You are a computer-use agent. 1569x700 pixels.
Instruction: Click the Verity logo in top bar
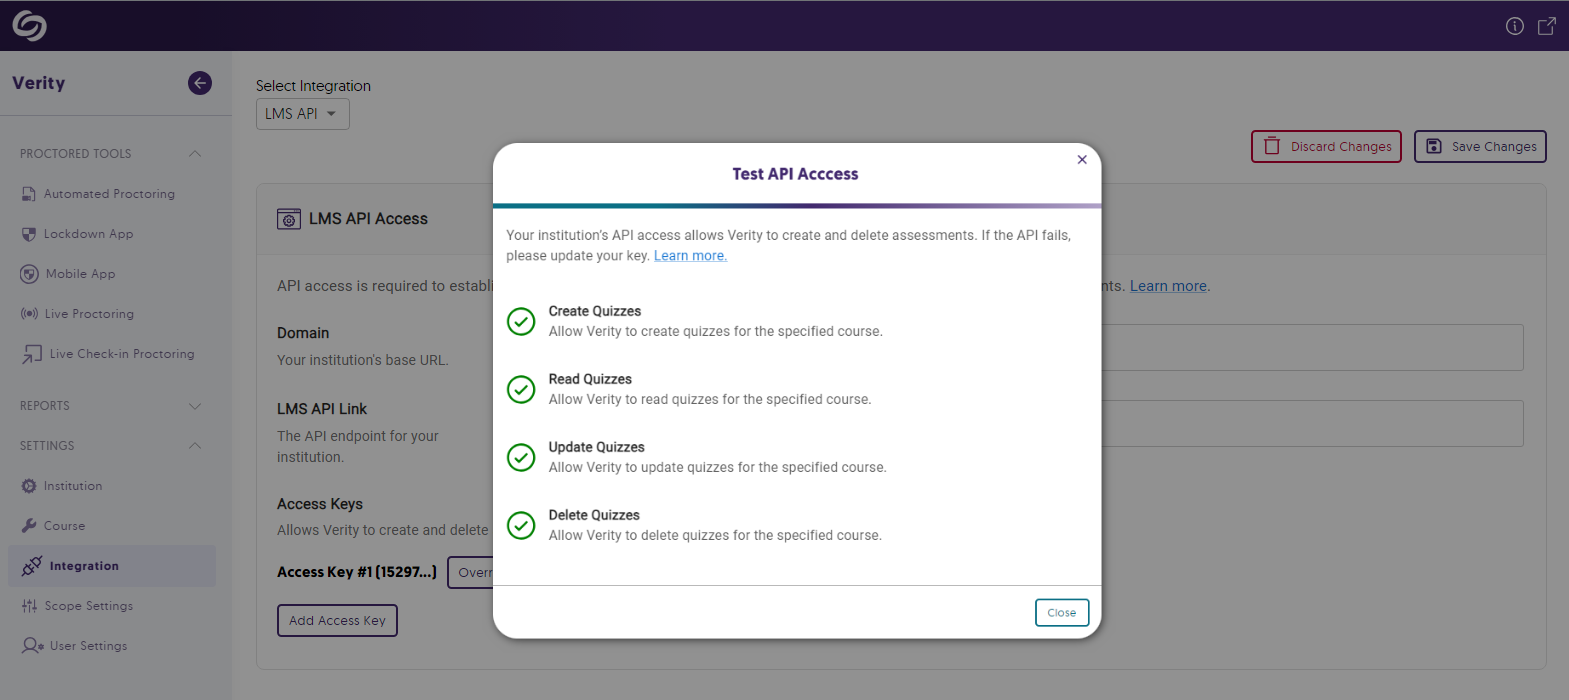29,26
